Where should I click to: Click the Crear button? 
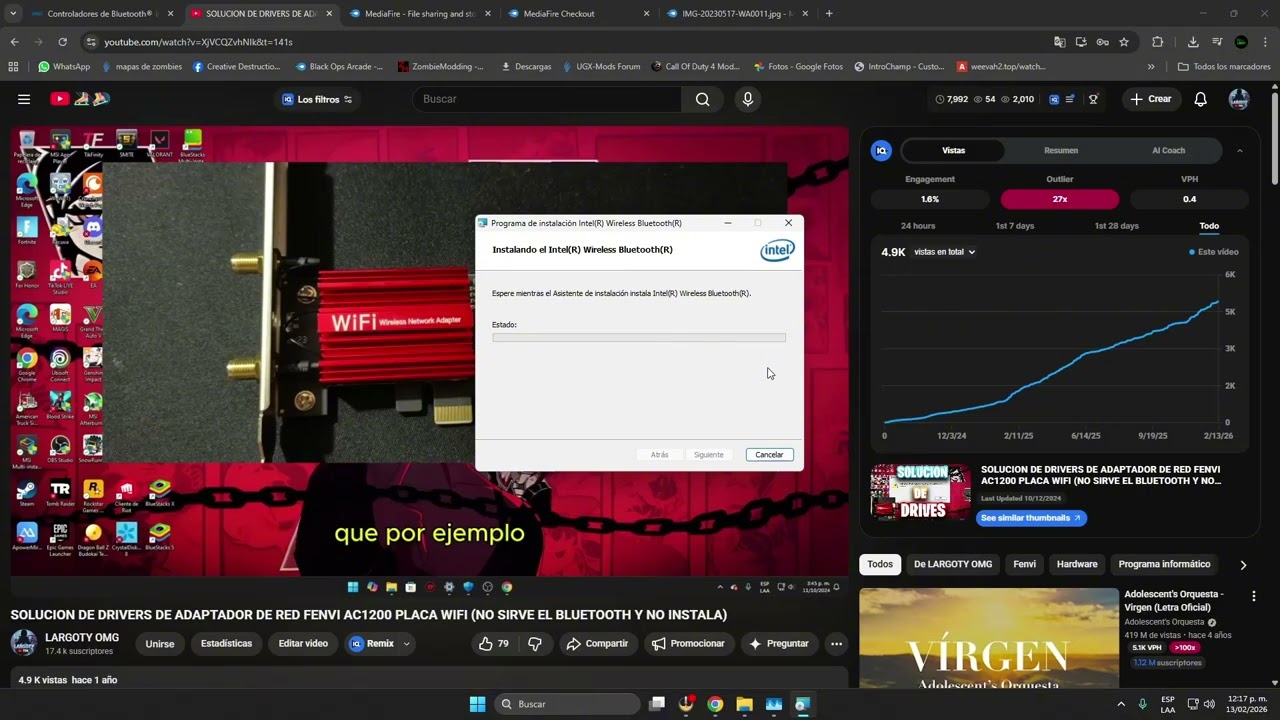pyautogui.click(x=1150, y=99)
